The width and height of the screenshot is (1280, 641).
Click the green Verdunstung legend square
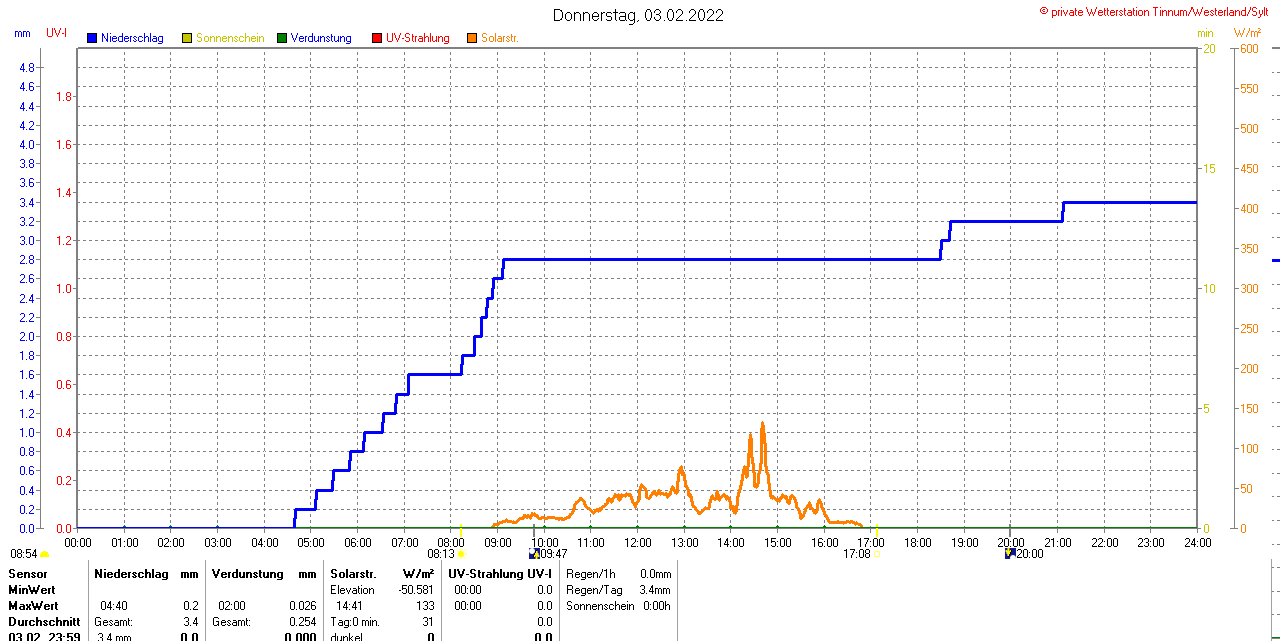[x=282, y=38]
